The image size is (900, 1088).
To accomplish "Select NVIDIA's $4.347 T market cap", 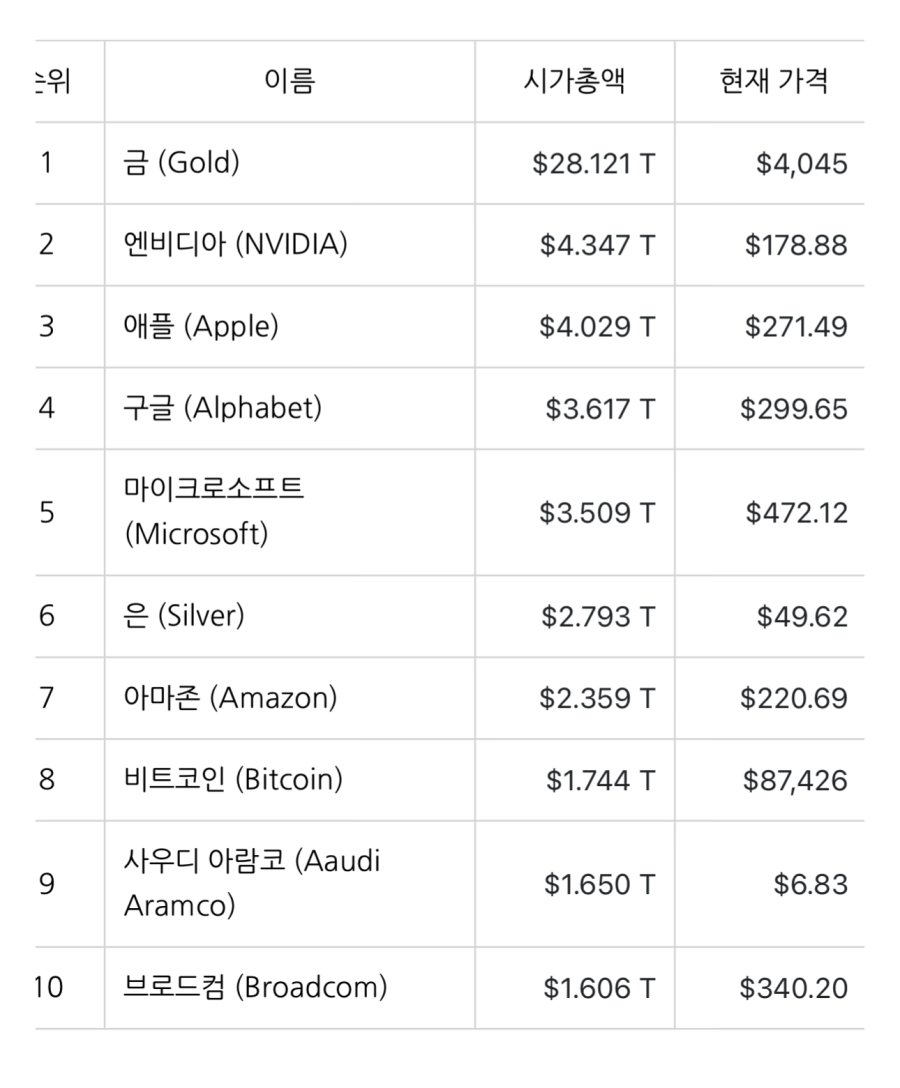I will point(597,245).
